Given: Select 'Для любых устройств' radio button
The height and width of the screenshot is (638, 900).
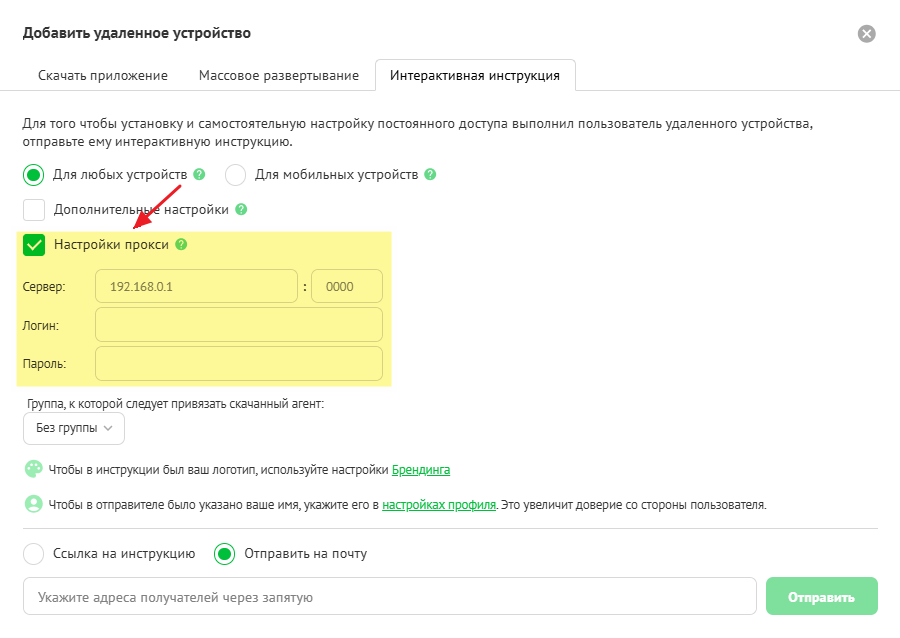Looking at the screenshot, I should coord(34,175).
